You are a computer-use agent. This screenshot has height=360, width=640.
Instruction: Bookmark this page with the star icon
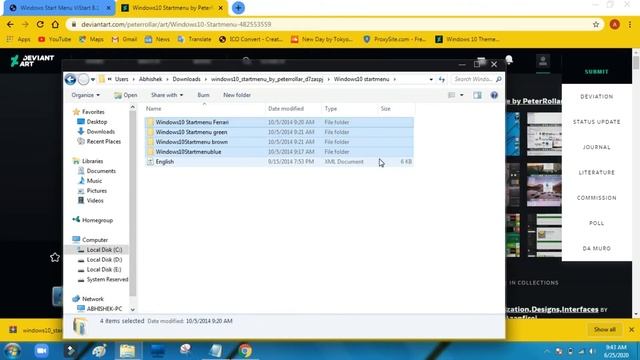point(596,24)
